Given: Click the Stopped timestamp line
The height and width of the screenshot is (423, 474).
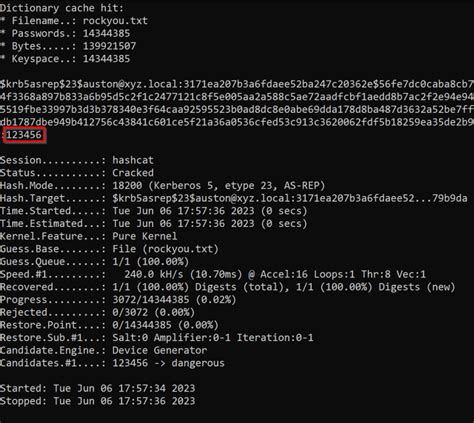Looking at the screenshot, I should (x=98, y=401).
